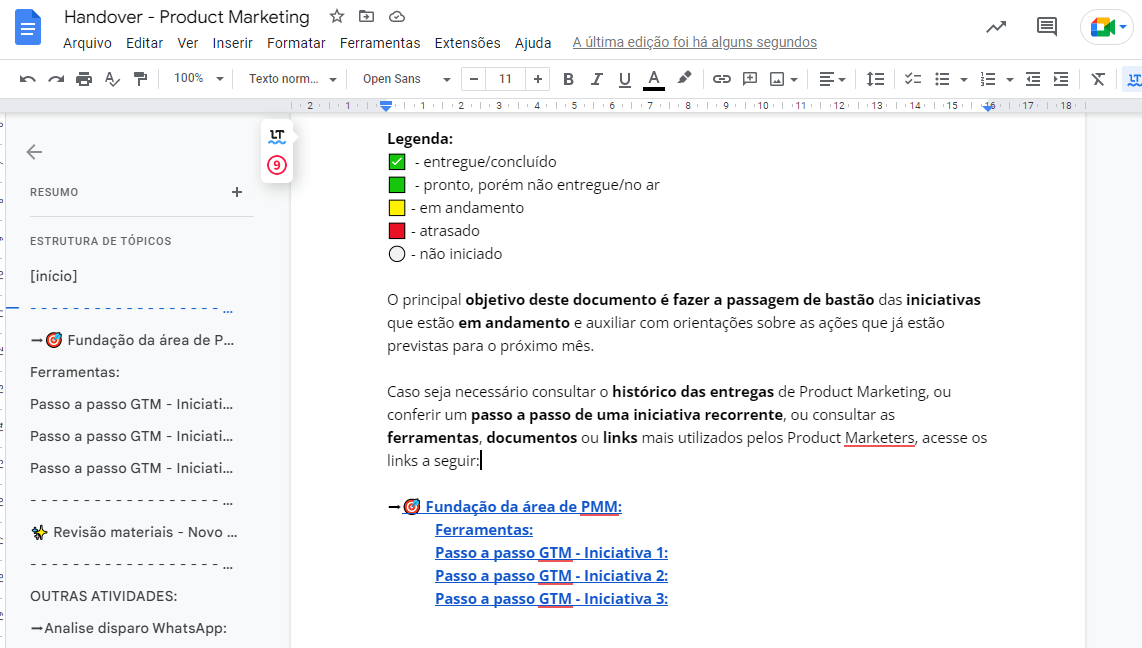Toggle italic formatting
Image resolution: width=1142 pixels, height=648 pixels.
[x=596, y=78]
